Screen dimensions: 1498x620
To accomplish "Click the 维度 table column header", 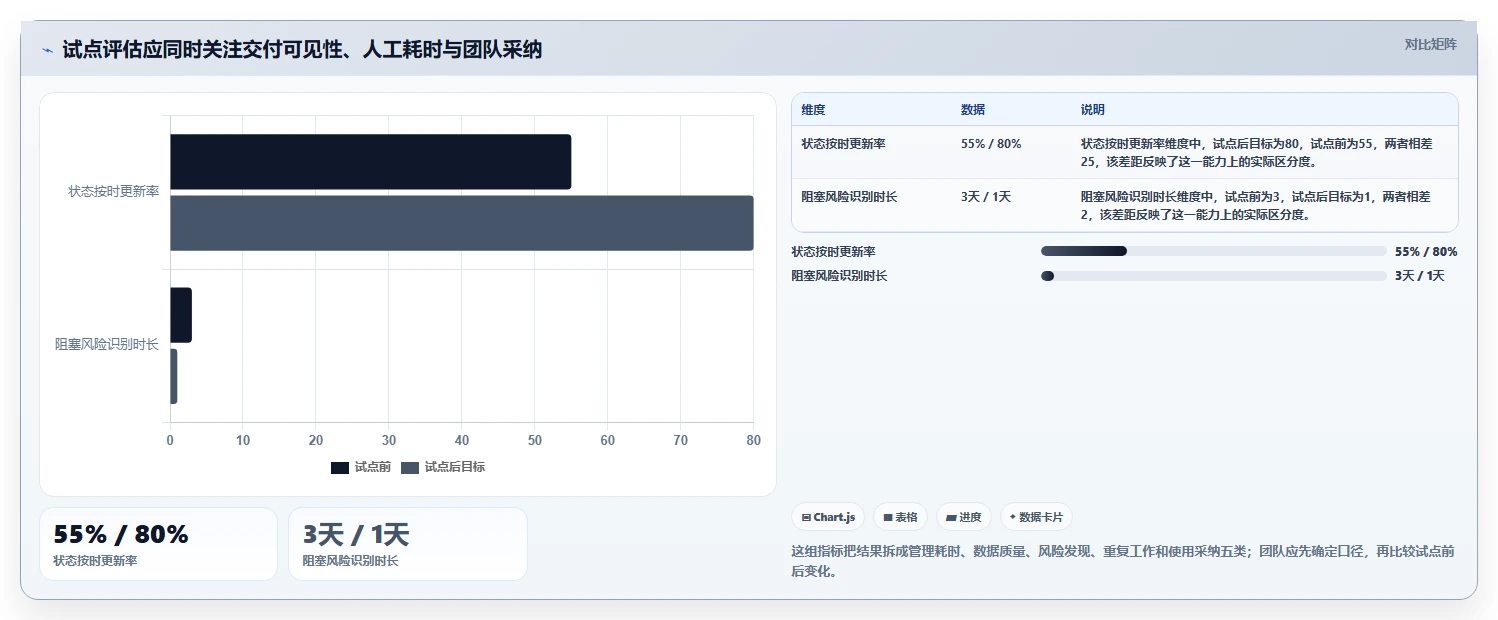I will coord(813,110).
